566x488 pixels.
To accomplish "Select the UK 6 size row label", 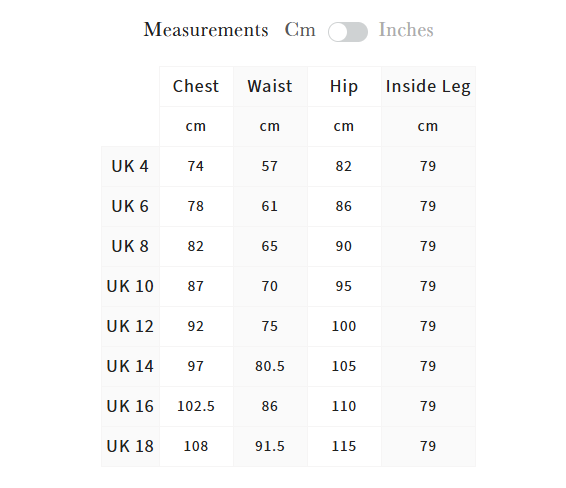I will coord(130,206).
